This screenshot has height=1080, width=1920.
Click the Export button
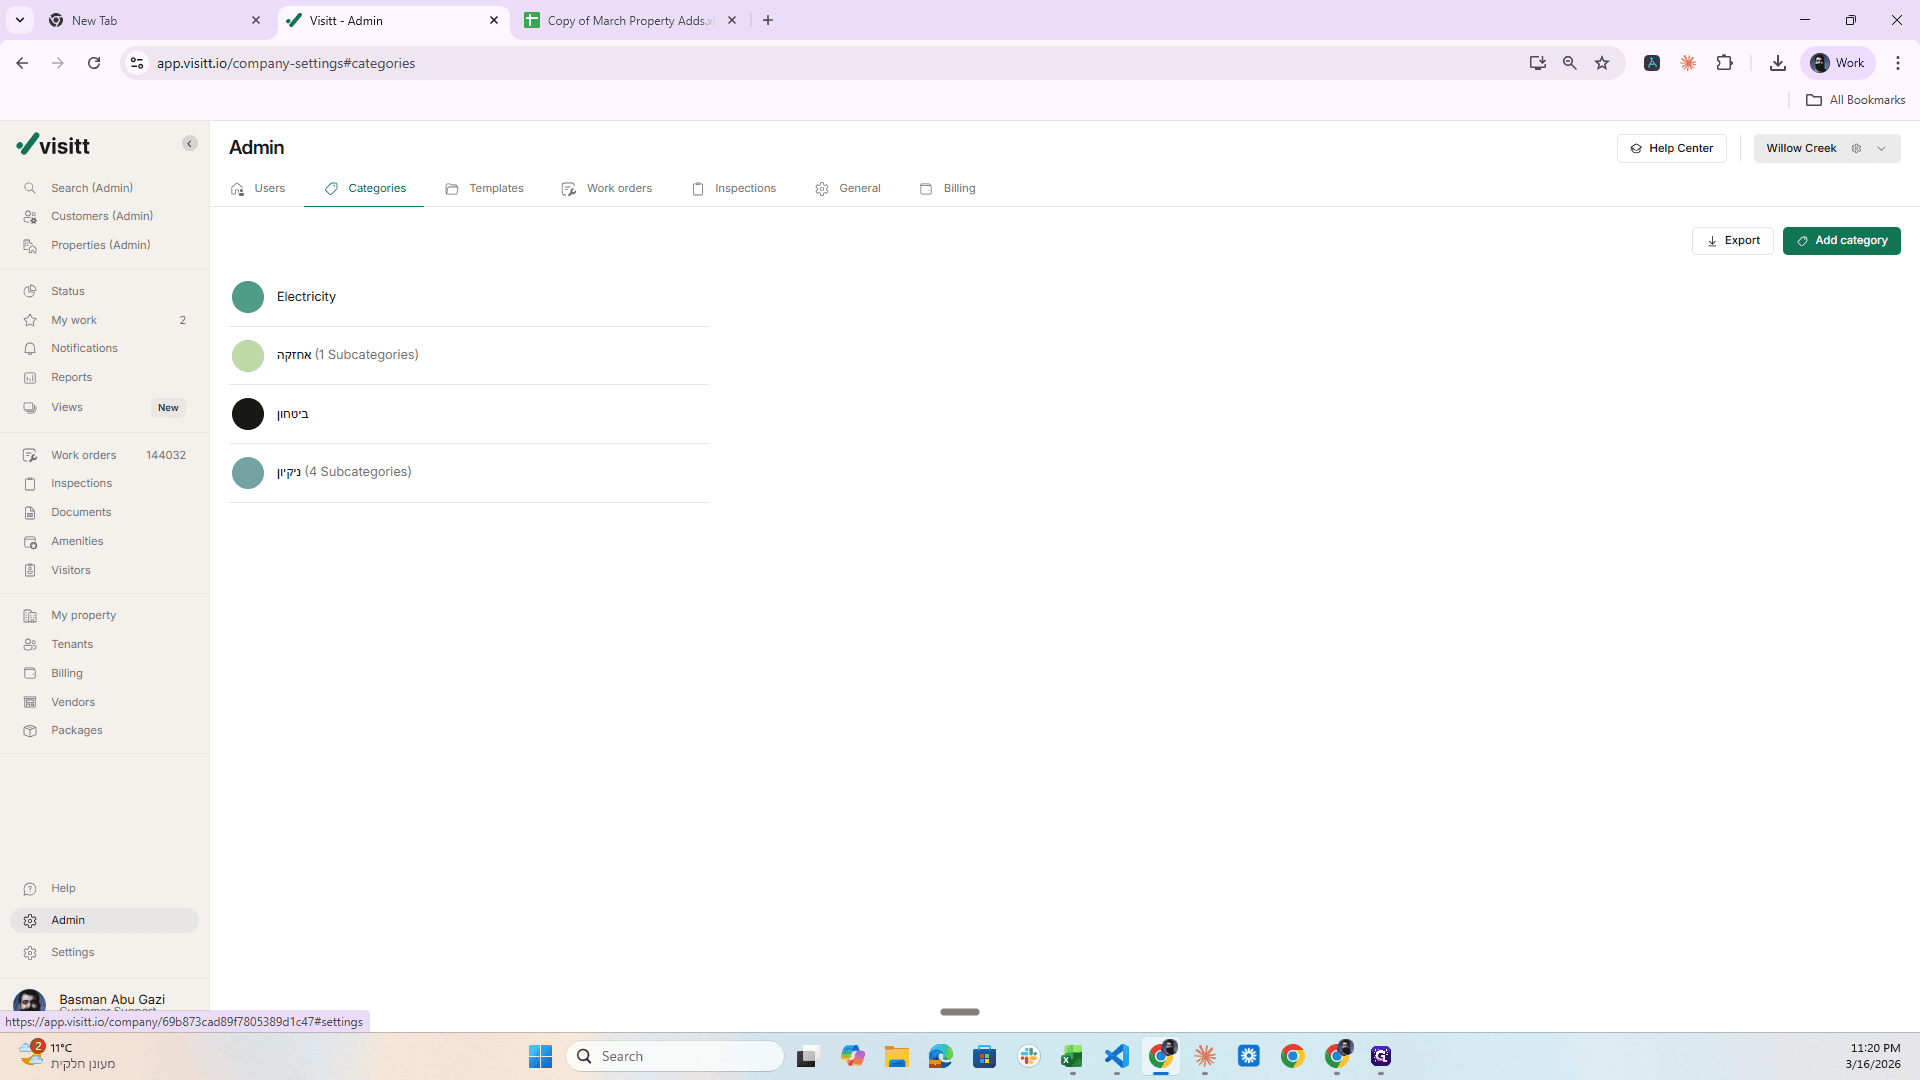[1732, 241]
